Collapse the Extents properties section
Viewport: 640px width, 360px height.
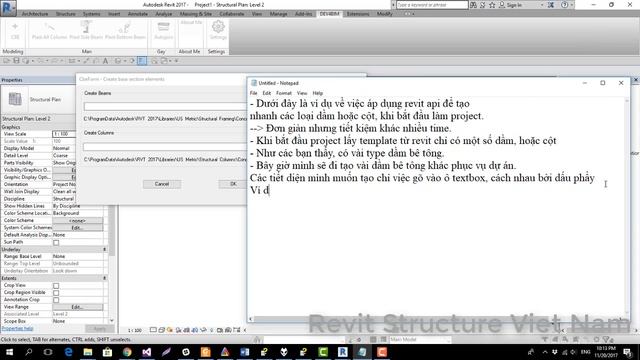pyautogui.click(x=104, y=278)
